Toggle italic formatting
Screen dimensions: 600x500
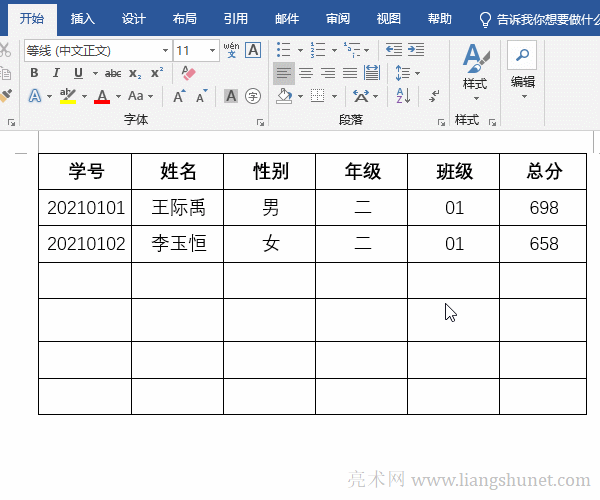[56, 73]
